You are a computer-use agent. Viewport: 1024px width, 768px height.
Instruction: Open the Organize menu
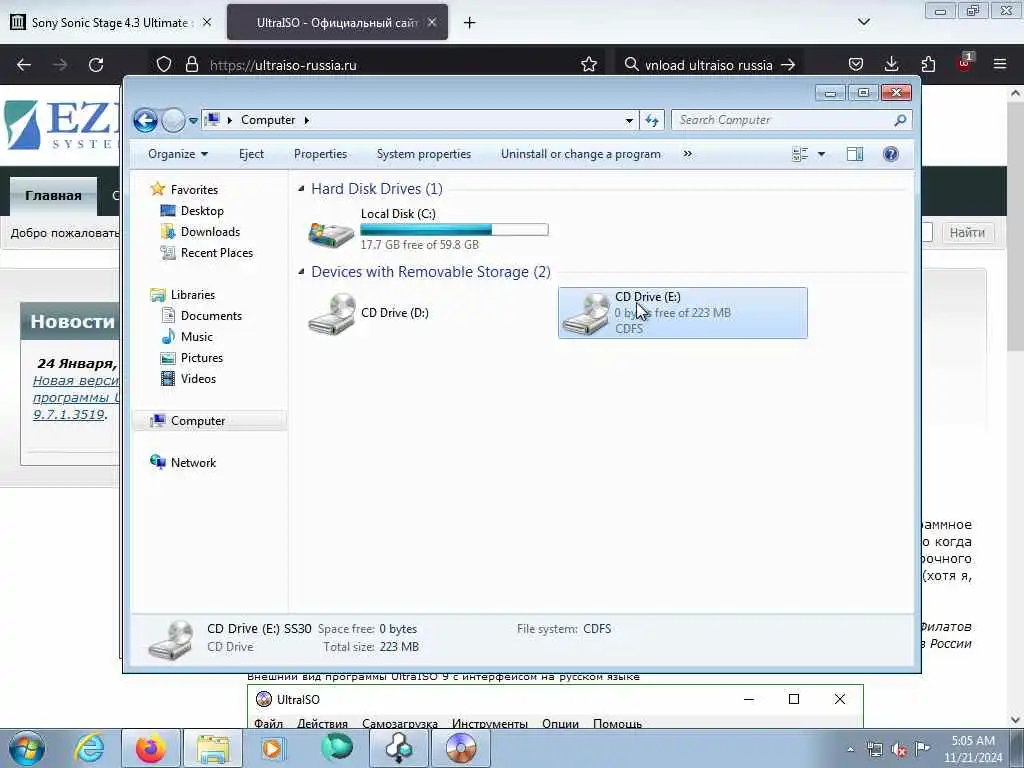pos(178,154)
